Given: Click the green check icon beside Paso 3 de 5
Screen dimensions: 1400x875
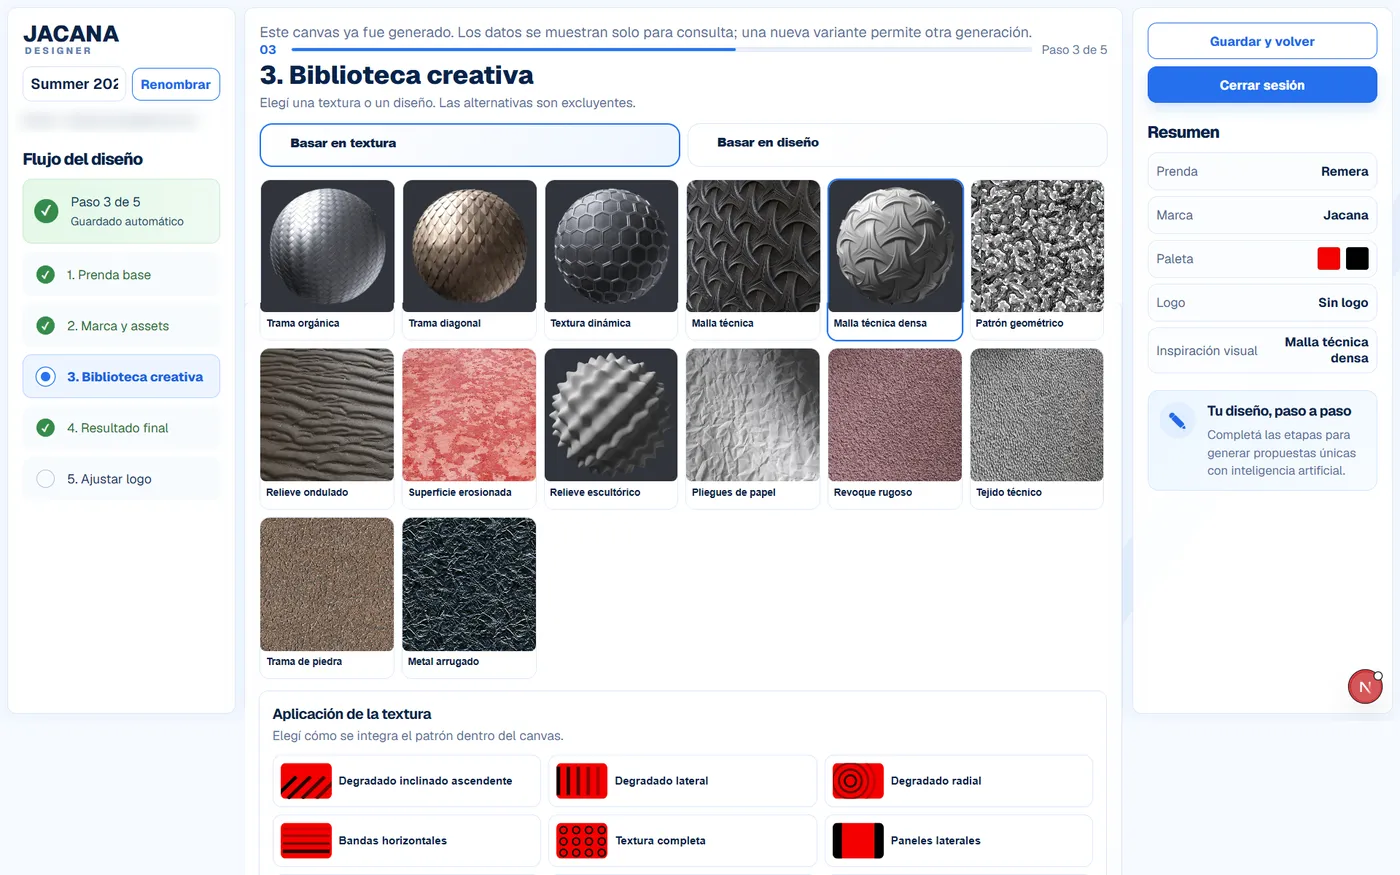Looking at the screenshot, I should [46, 211].
